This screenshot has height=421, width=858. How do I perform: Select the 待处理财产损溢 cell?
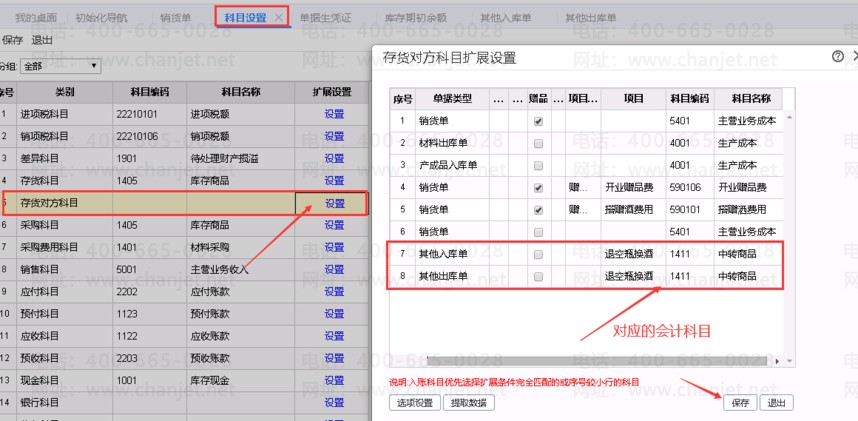(240, 159)
